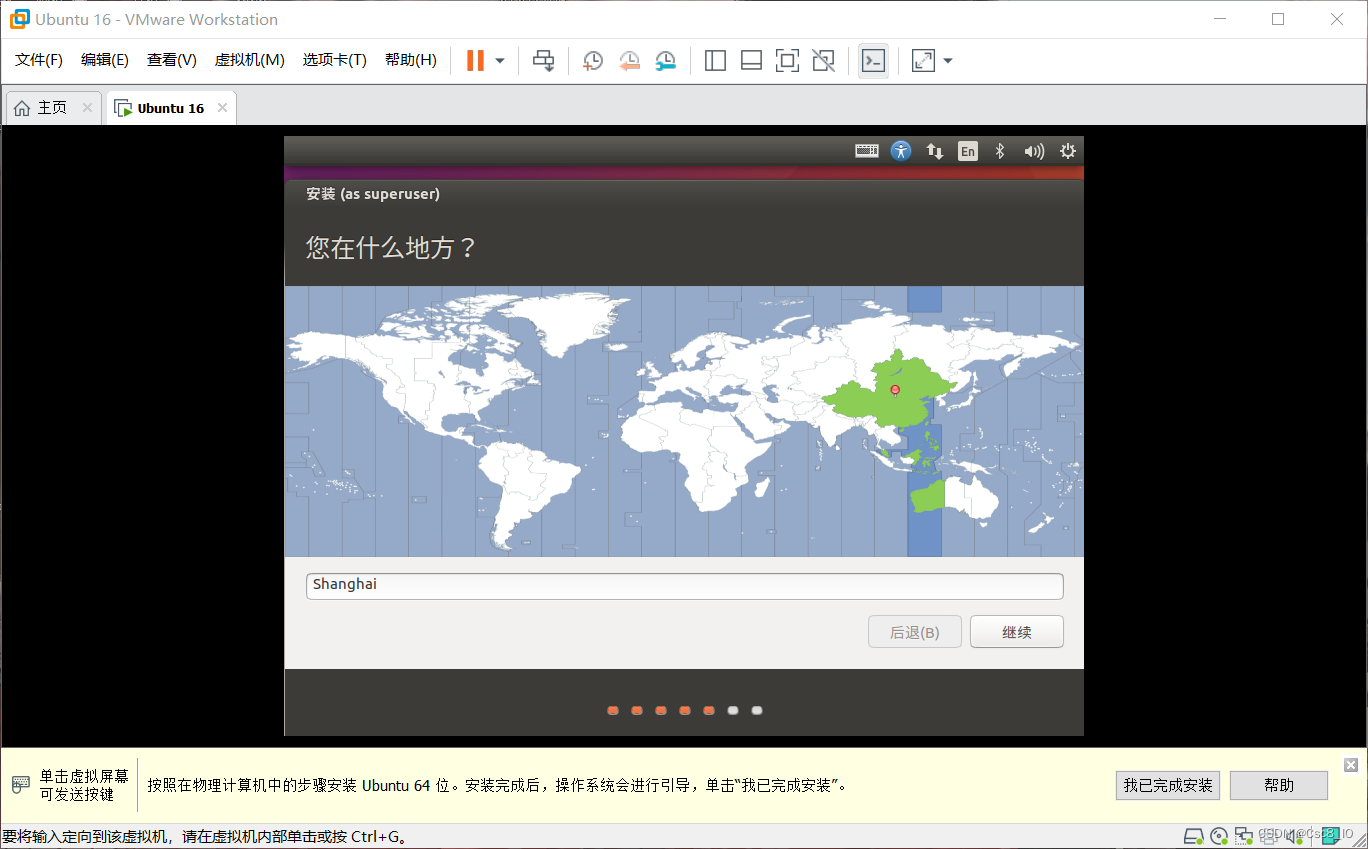Click the red location pin on the map
1368x849 pixels.
(895, 390)
